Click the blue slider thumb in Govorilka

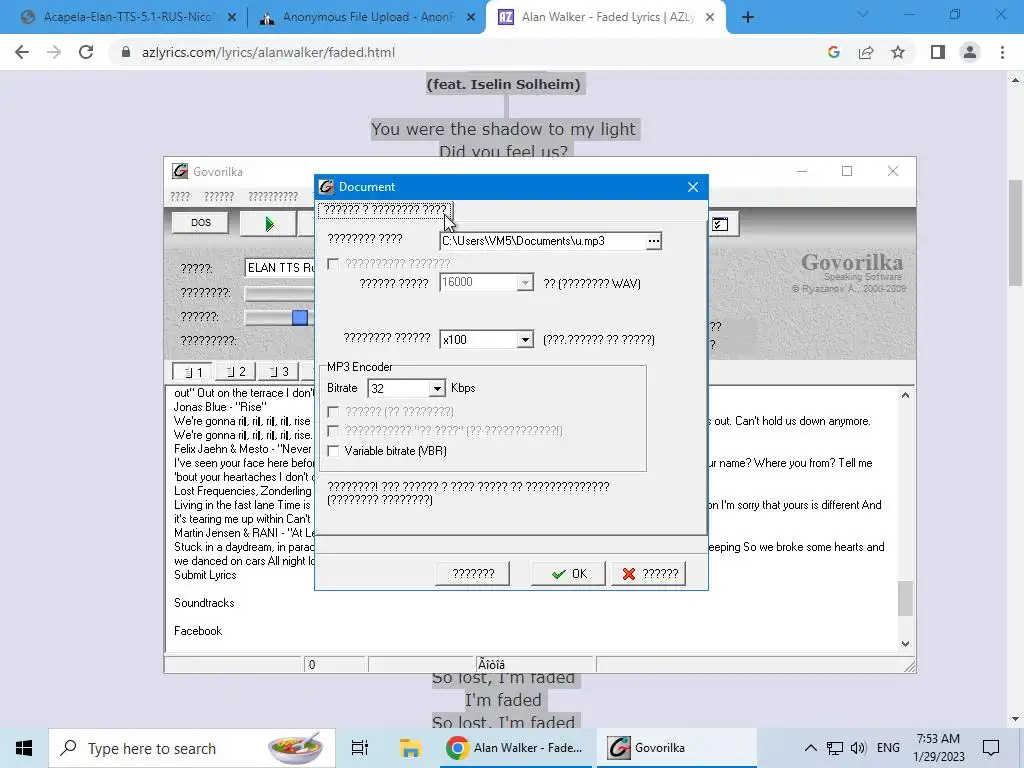pos(300,317)
